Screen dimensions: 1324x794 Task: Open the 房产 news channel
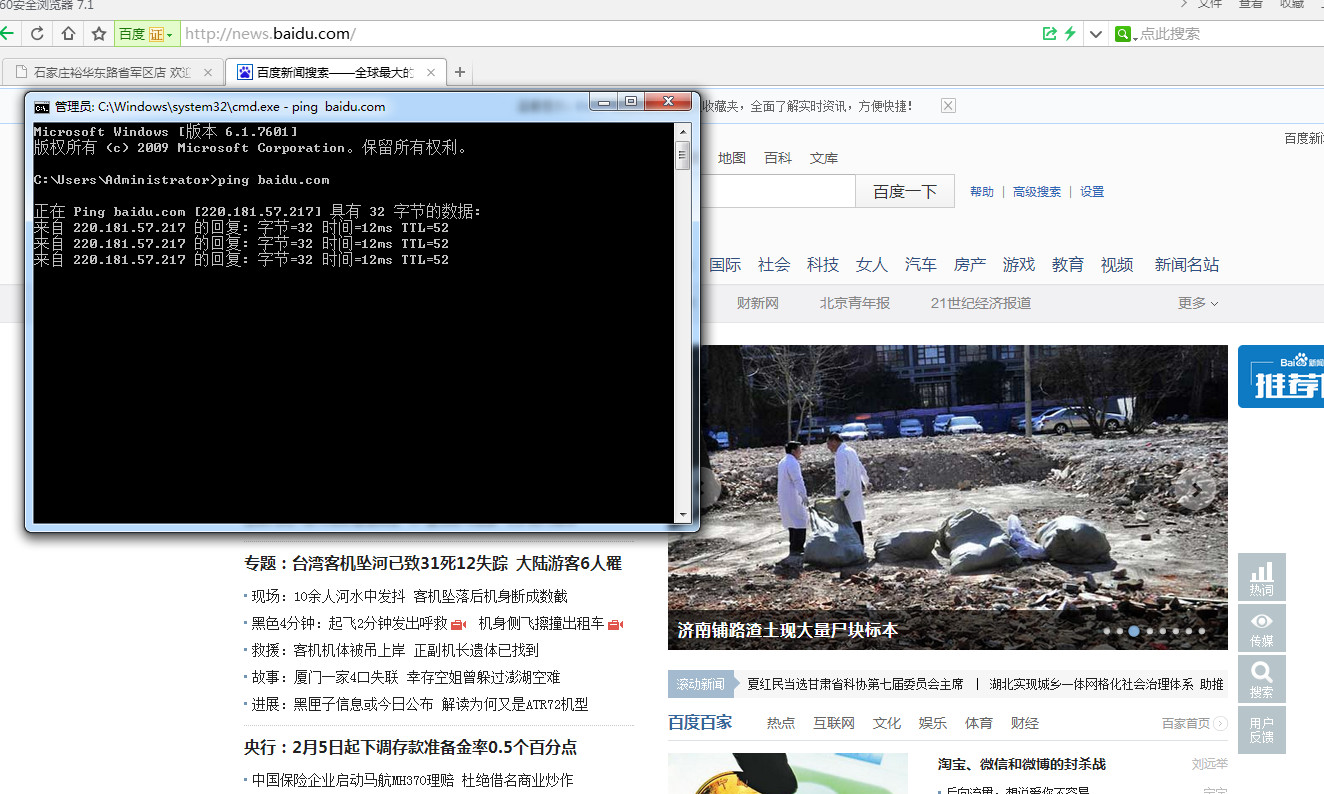(x=970, y=265)
